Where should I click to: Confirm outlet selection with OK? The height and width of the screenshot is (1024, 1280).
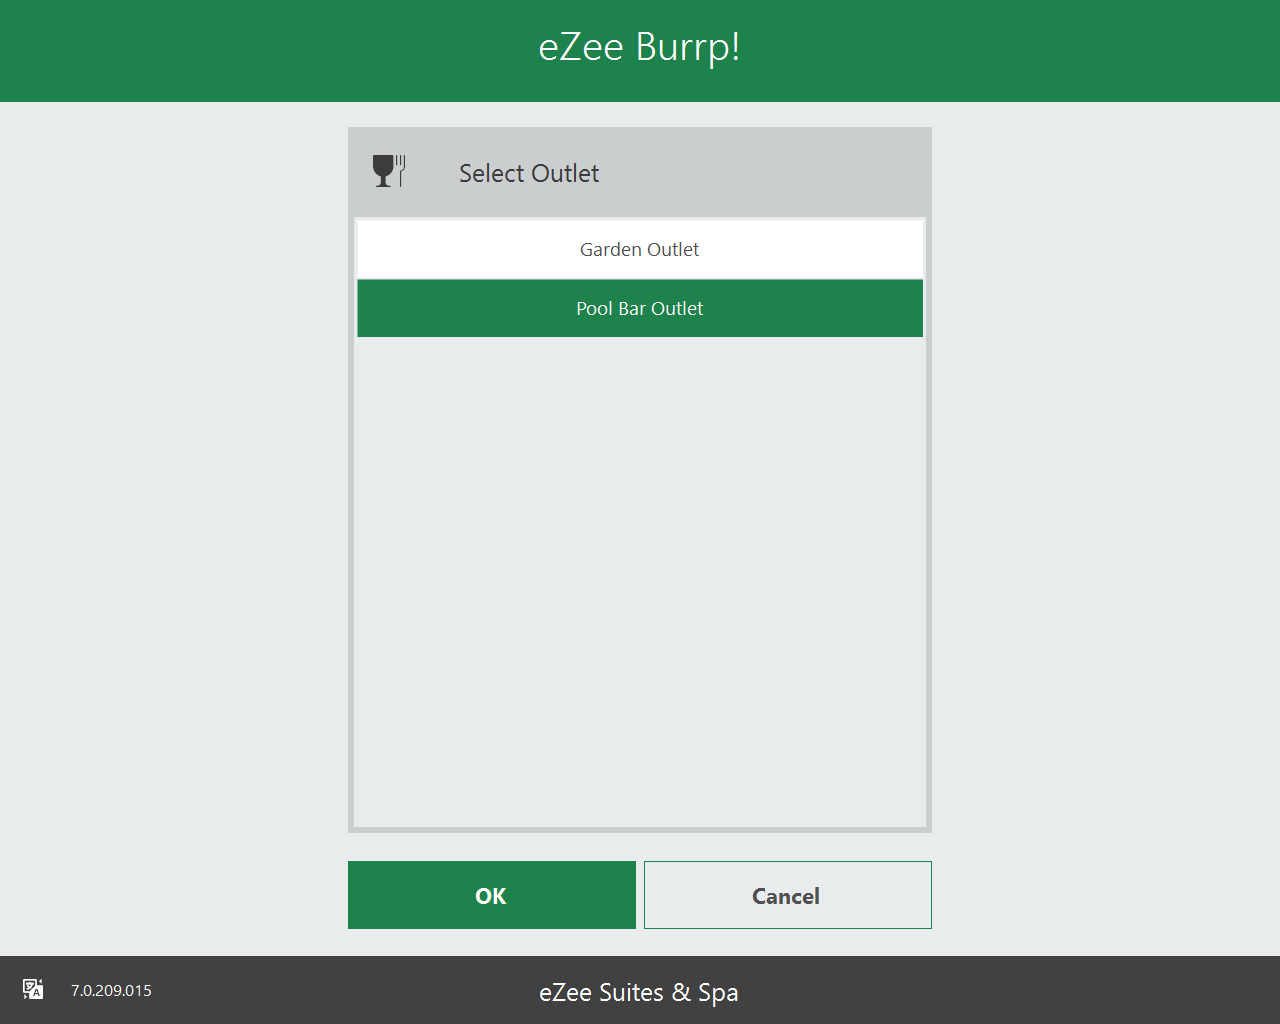(x=491, y=896)
